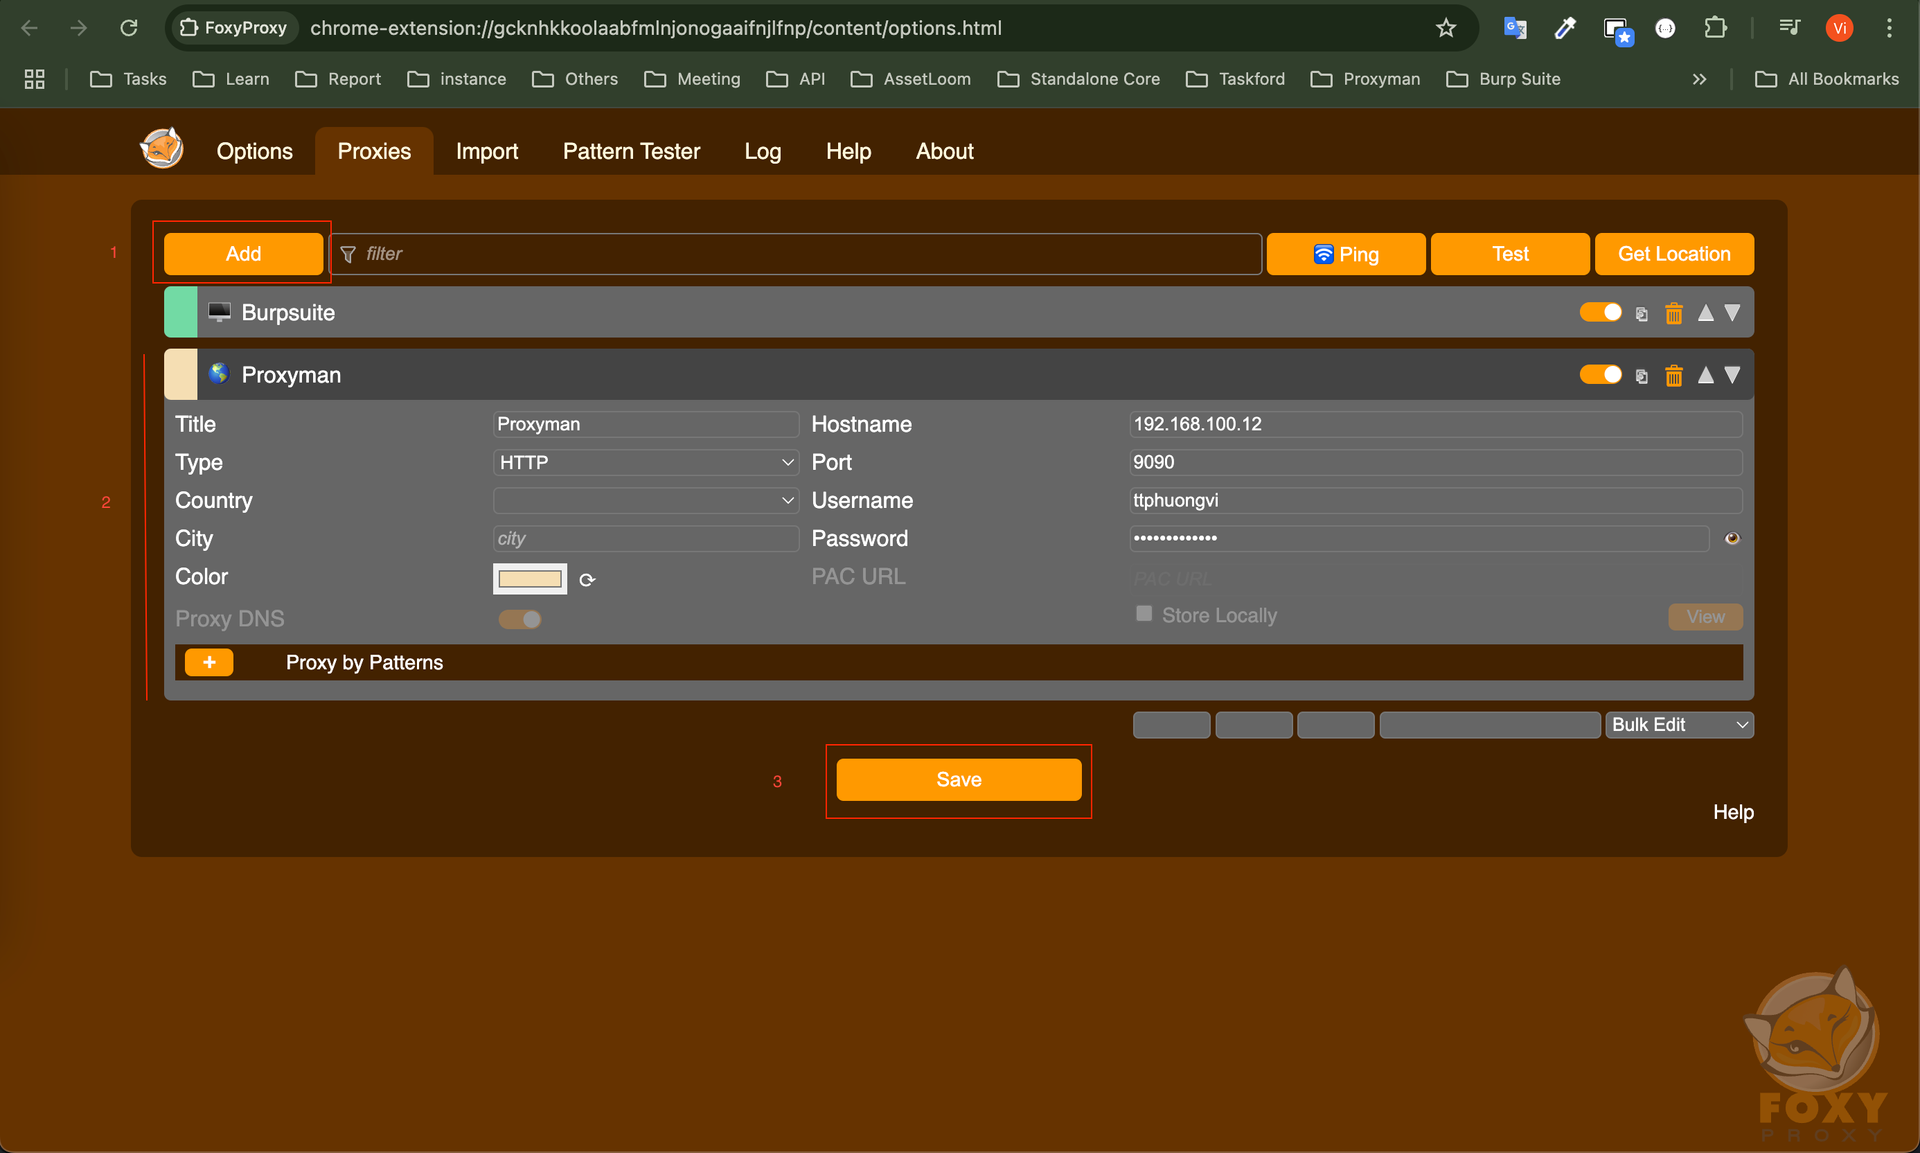Toggle the Burpsuite proxy switch off

pos(1600,312)
